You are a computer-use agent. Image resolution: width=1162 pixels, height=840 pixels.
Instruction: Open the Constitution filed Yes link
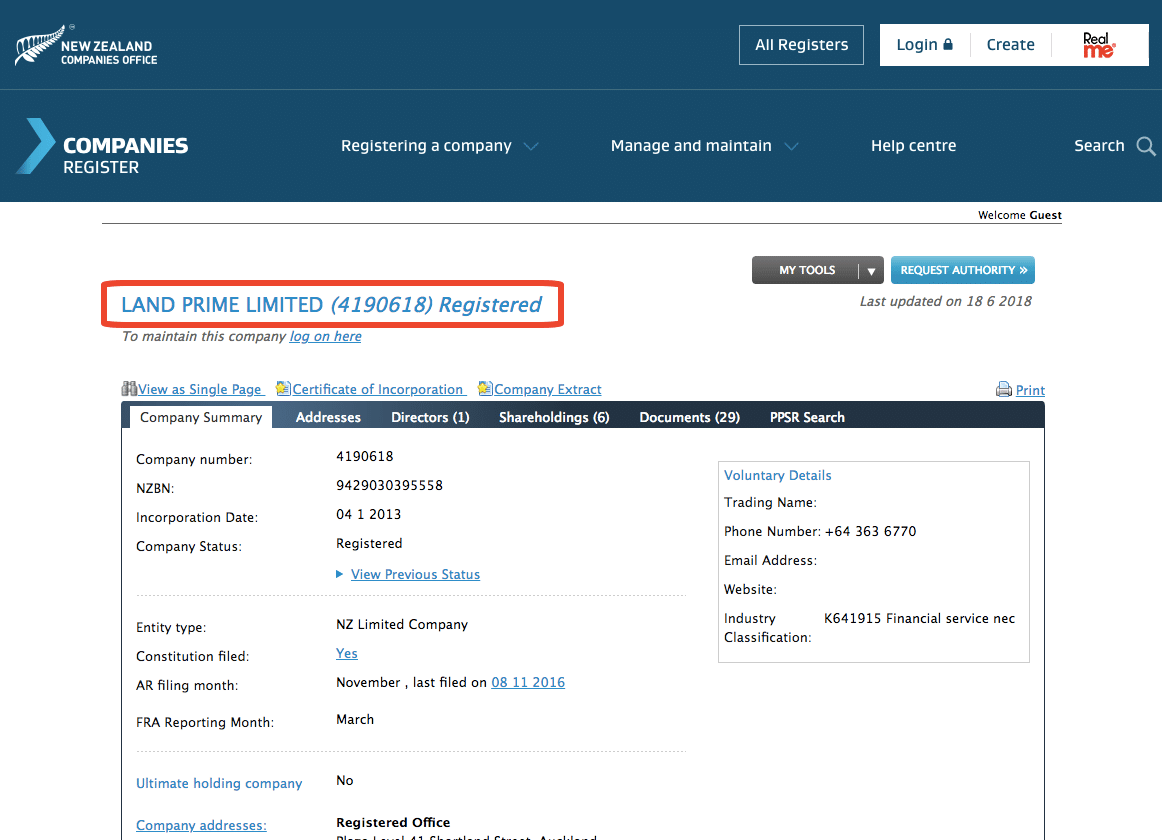coord(346,653)
